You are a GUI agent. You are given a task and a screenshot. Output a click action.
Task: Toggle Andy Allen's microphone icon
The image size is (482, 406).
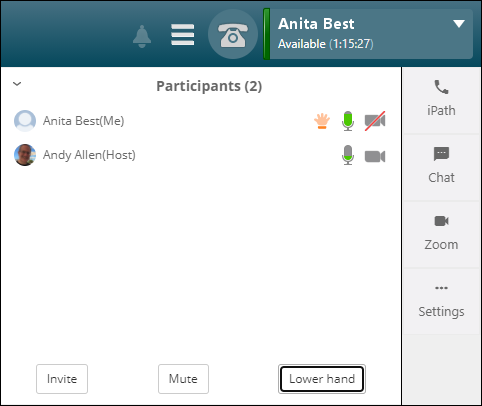point(348,155)
